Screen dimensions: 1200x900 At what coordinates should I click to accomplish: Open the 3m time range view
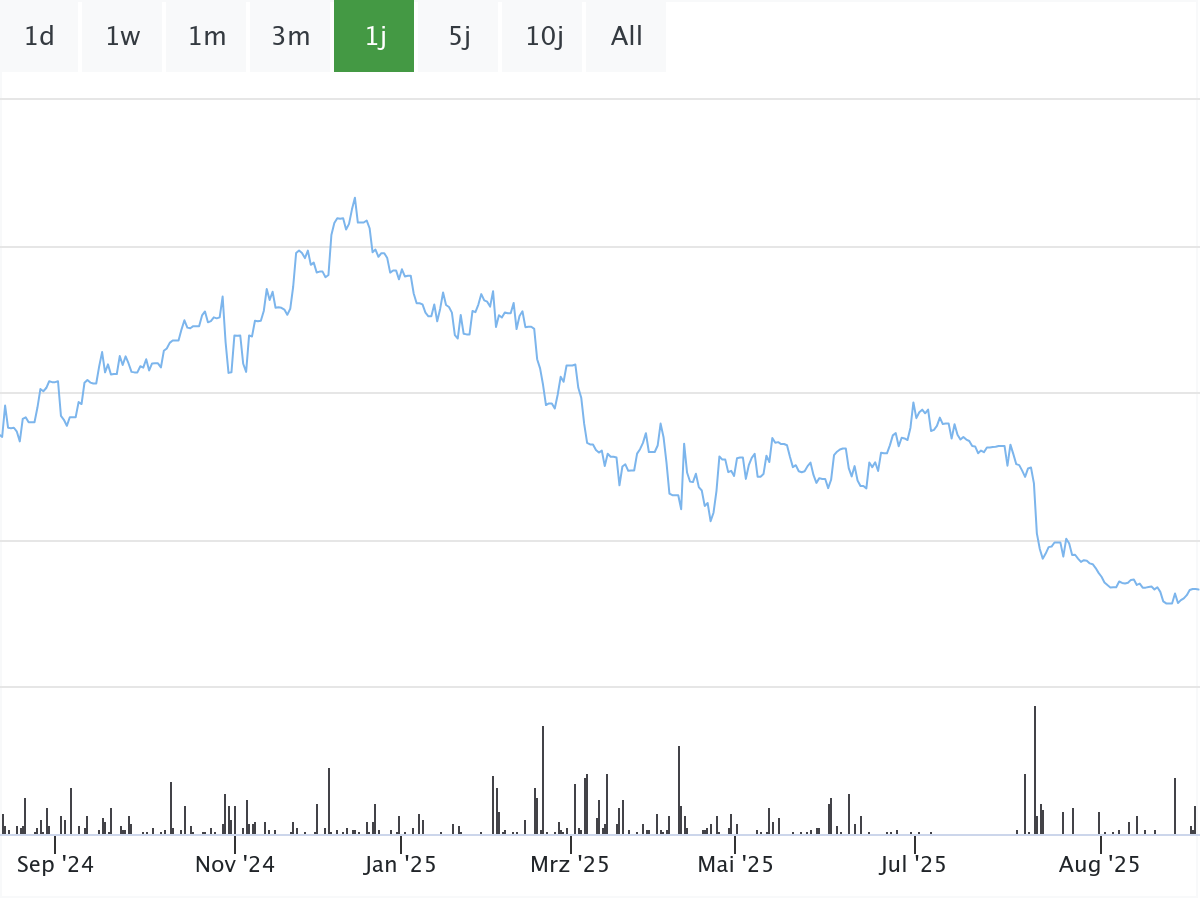pyautogui.click(x=291, y=37)
